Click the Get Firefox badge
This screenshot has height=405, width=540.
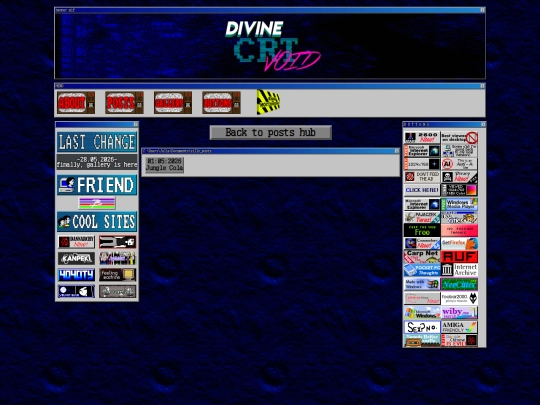459,243
